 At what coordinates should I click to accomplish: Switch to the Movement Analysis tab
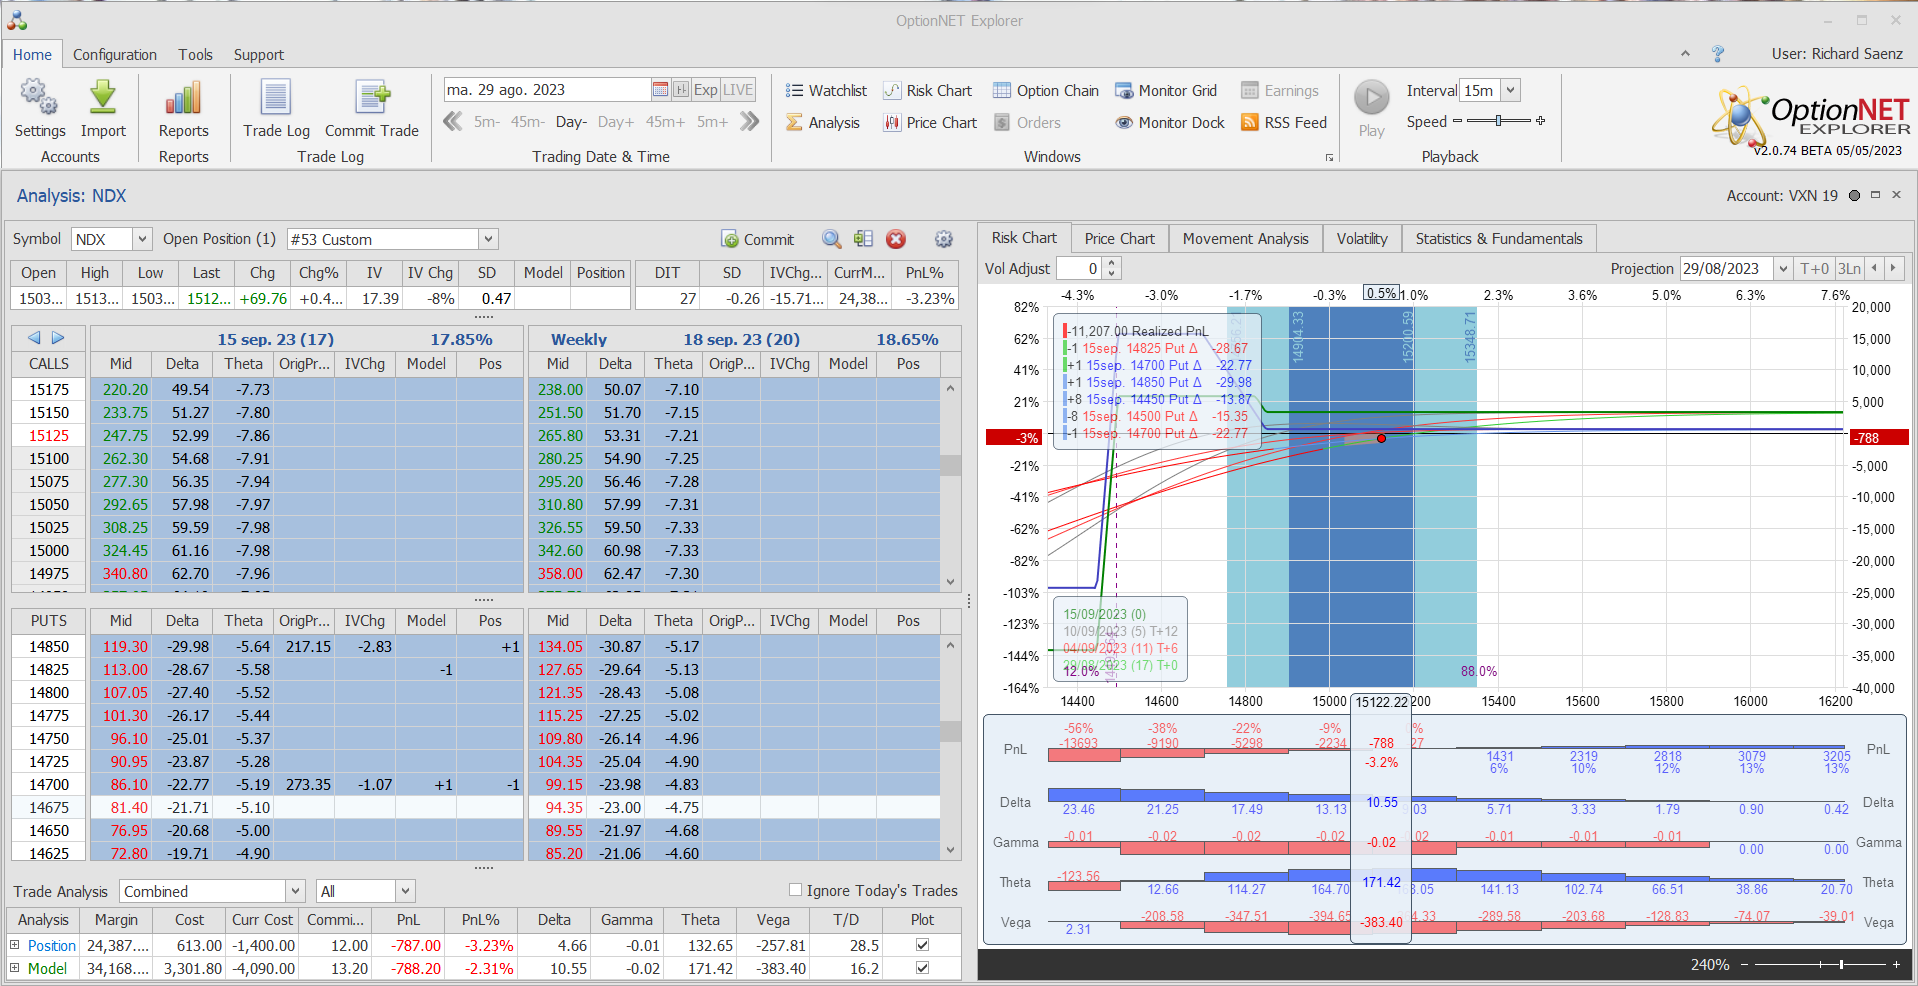click(x=1245, y=239)
